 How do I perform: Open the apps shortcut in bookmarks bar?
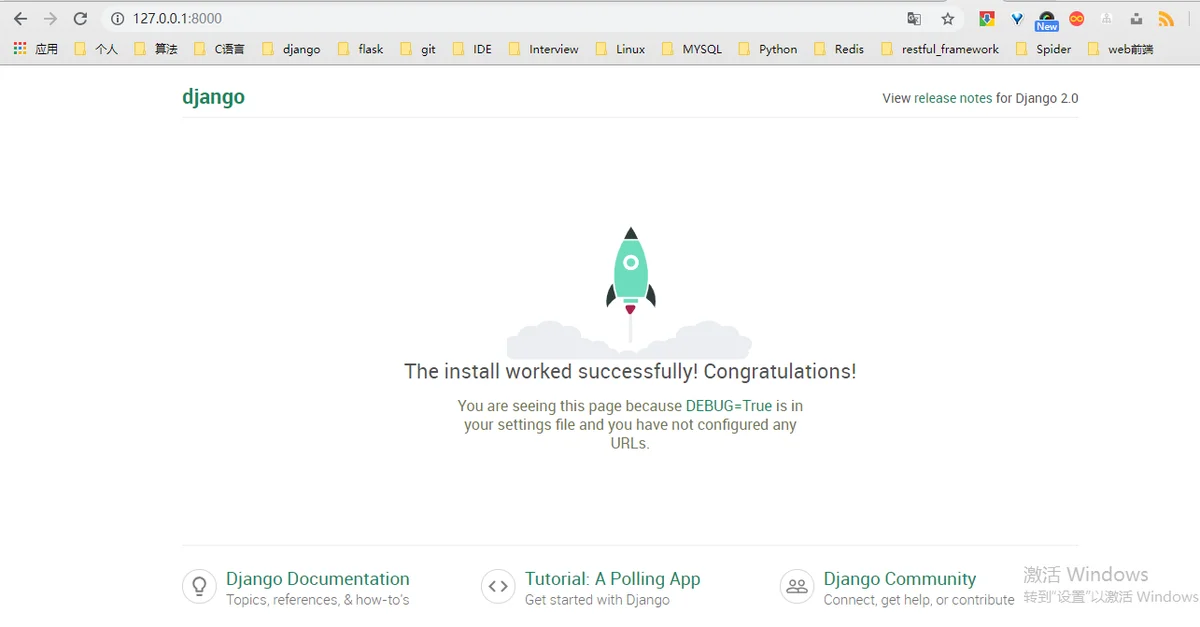pos(35,49)
